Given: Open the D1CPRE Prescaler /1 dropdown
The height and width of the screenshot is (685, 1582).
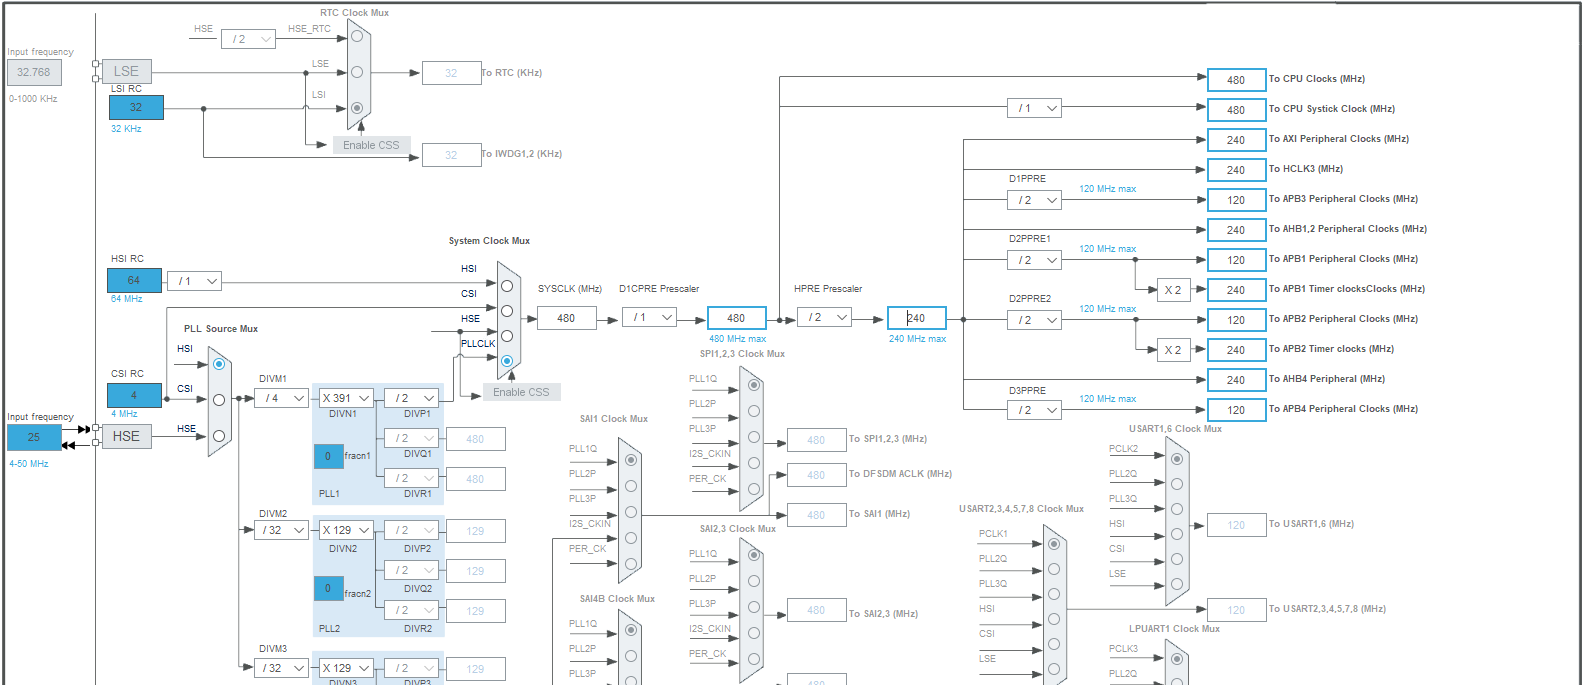Looking at the screenshot, I should point(649,318).
